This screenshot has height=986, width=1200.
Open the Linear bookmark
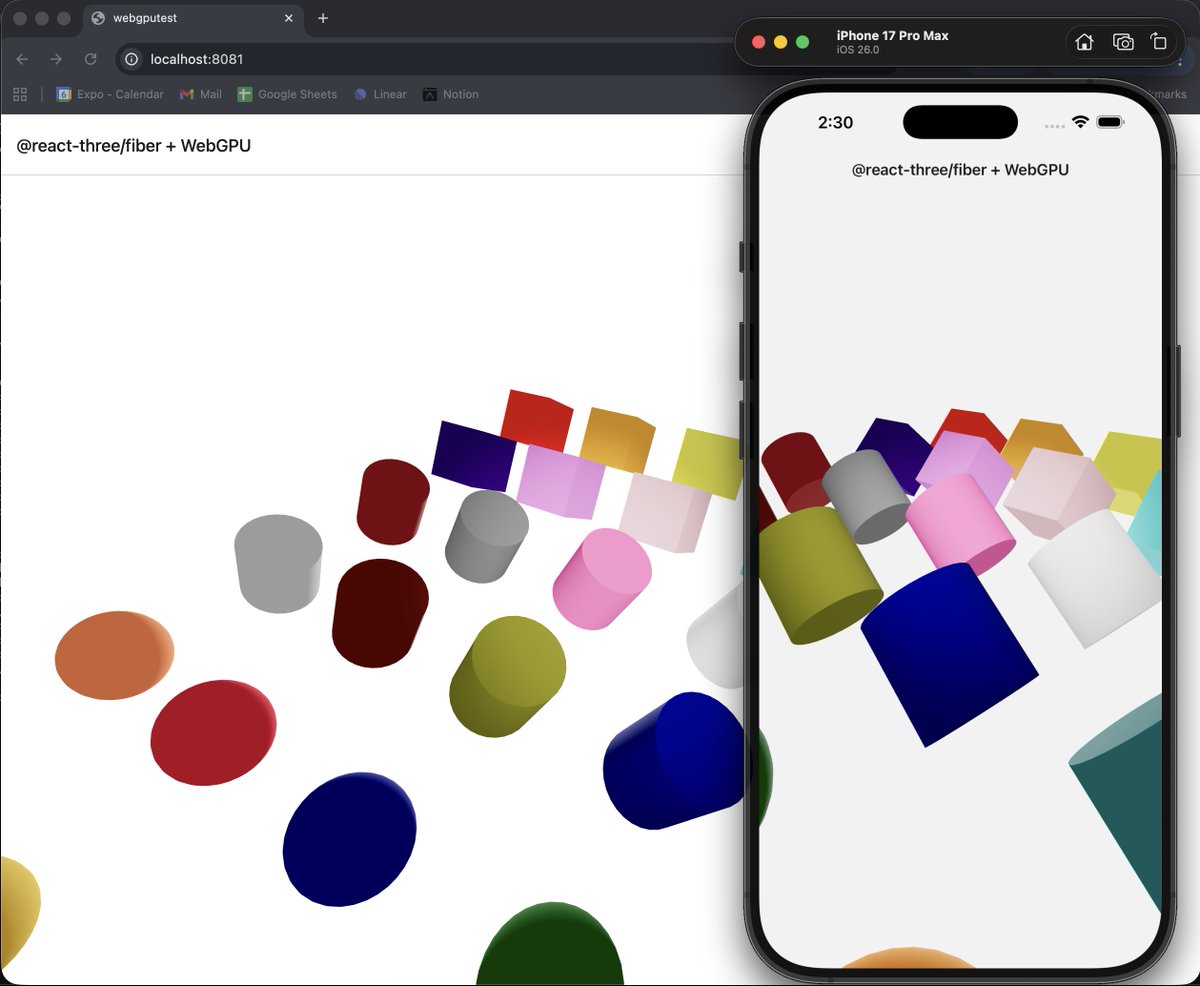point(380,94)
